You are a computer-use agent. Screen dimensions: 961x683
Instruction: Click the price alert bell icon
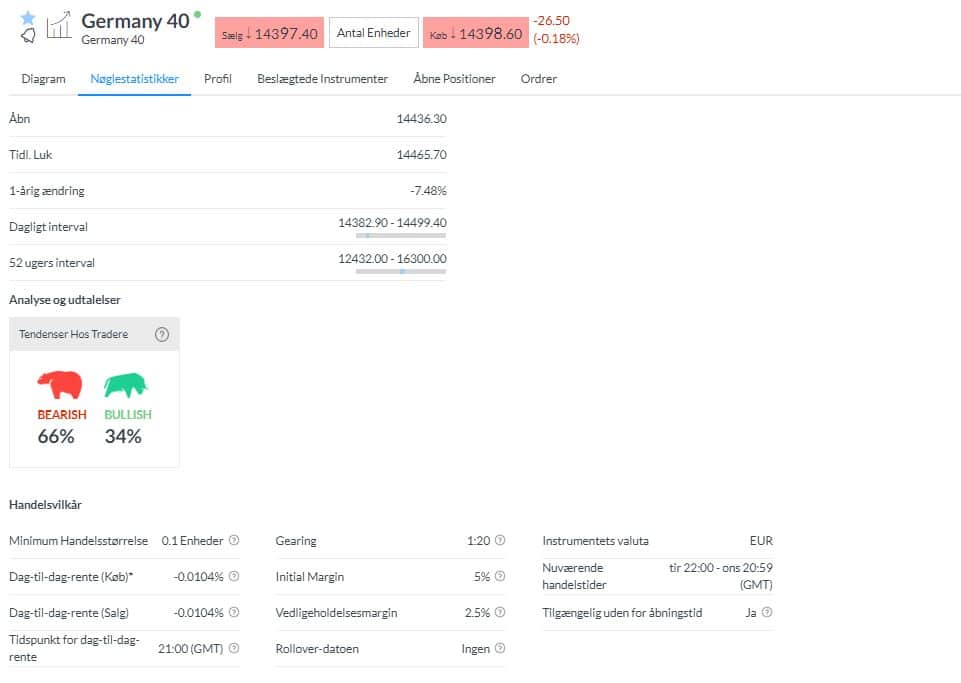tap(28, 37)
